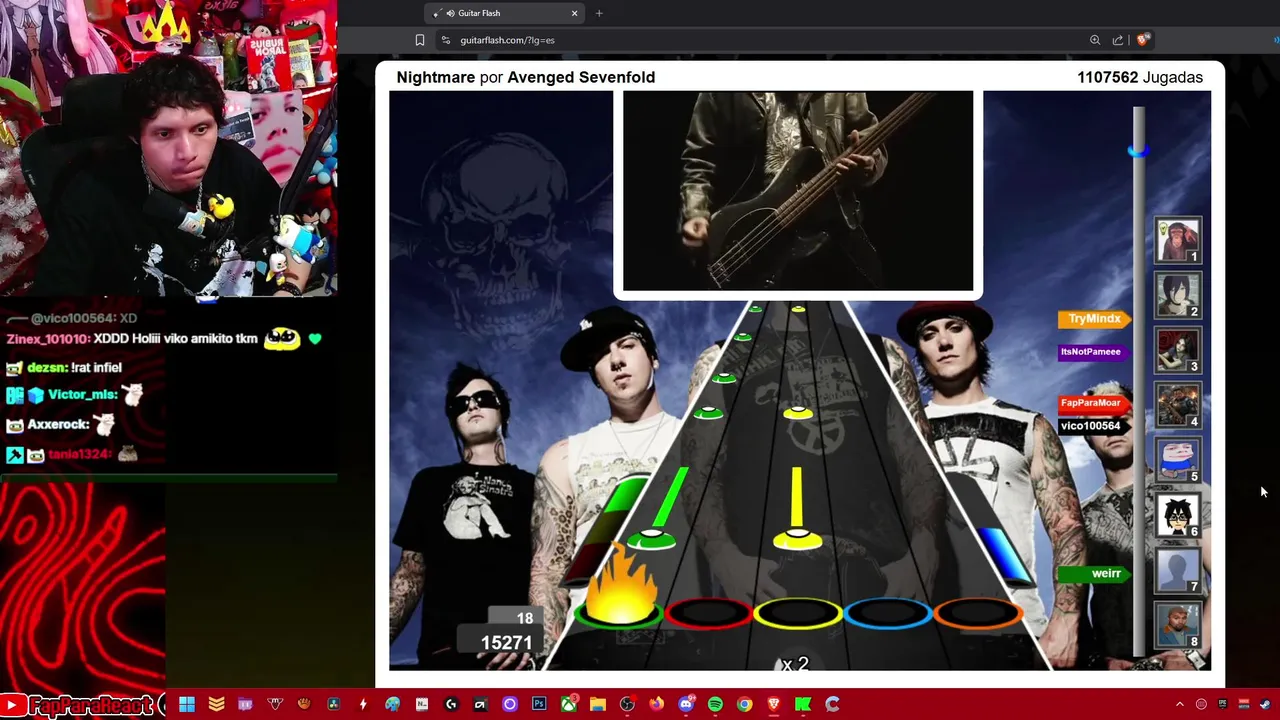Close the Guitar Flash tab

point(575,13)
